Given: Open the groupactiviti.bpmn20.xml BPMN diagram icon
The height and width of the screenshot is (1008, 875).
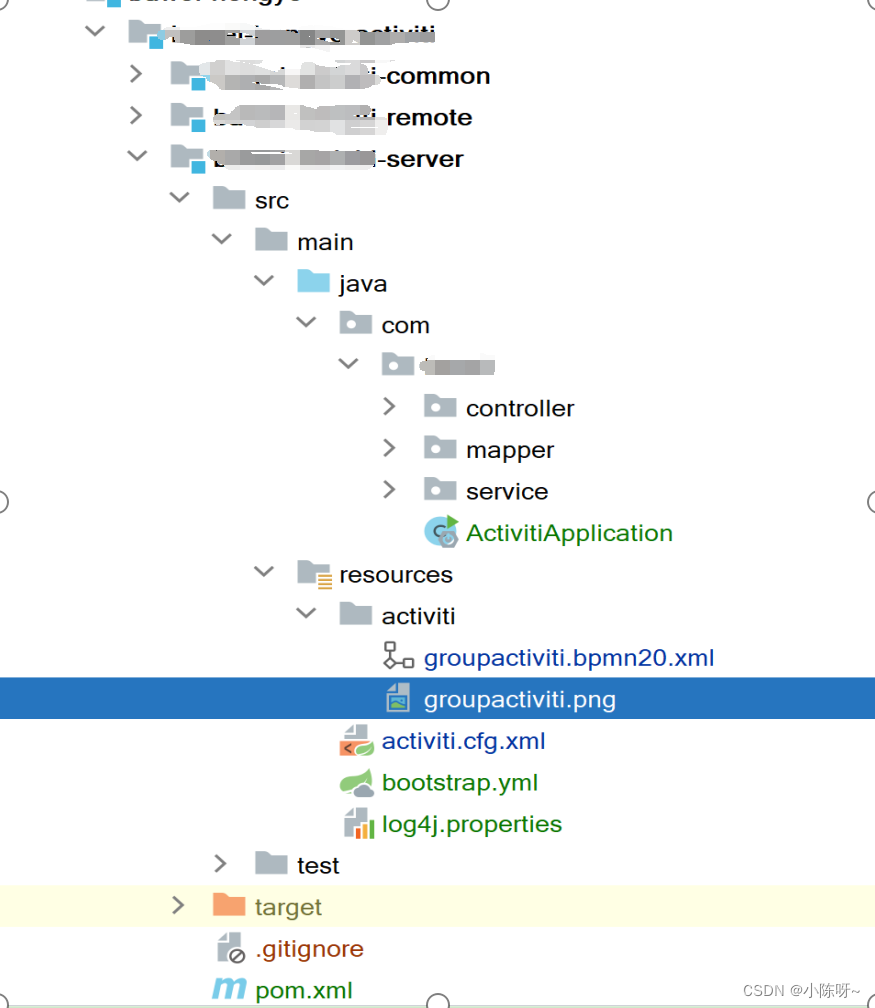Looking at the screenshot, I should click(399, 657).
